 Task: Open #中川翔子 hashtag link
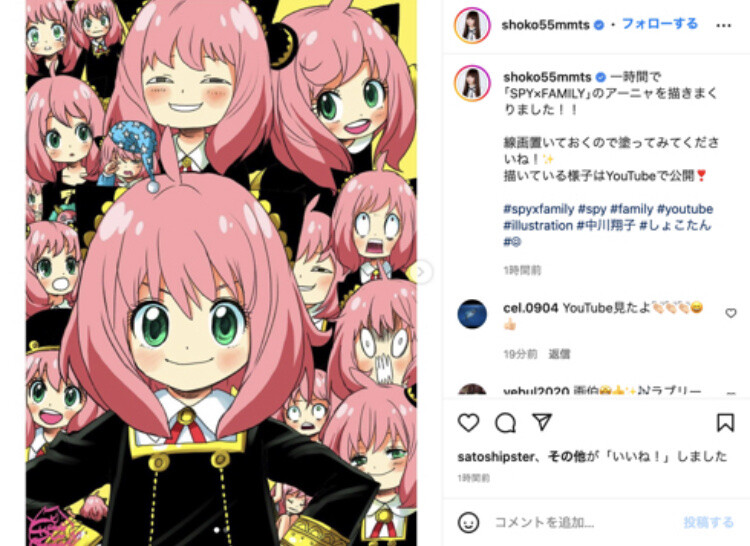[605, 225]
